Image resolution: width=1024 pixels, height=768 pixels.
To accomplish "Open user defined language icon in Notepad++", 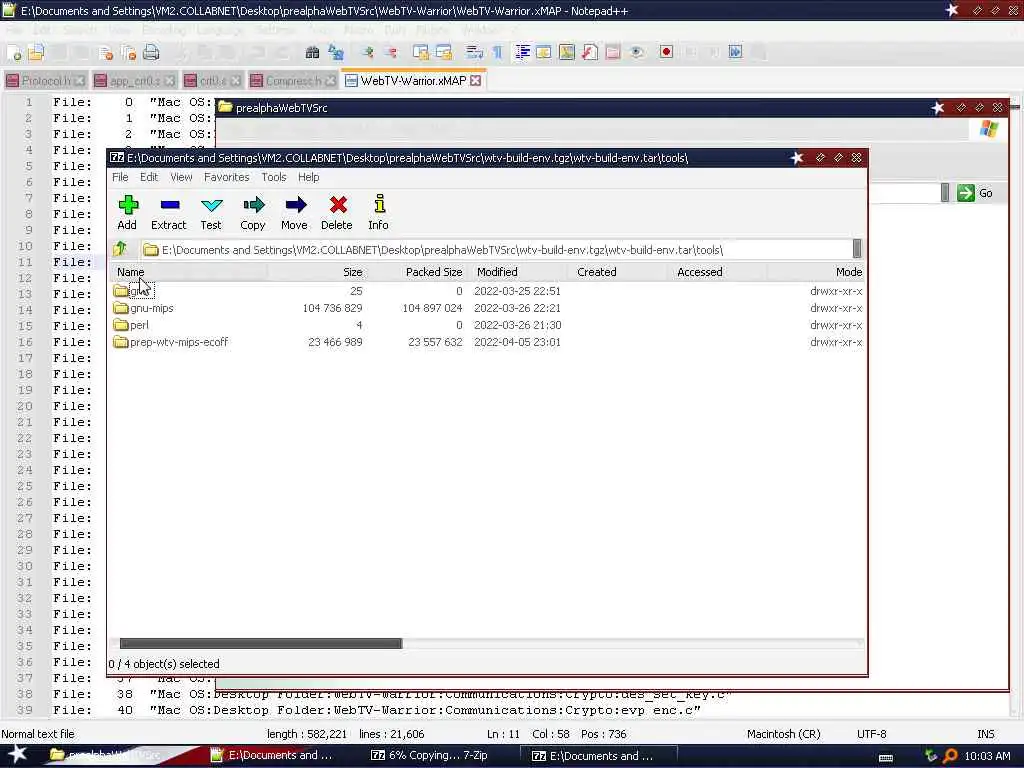I will click(543, 52).
